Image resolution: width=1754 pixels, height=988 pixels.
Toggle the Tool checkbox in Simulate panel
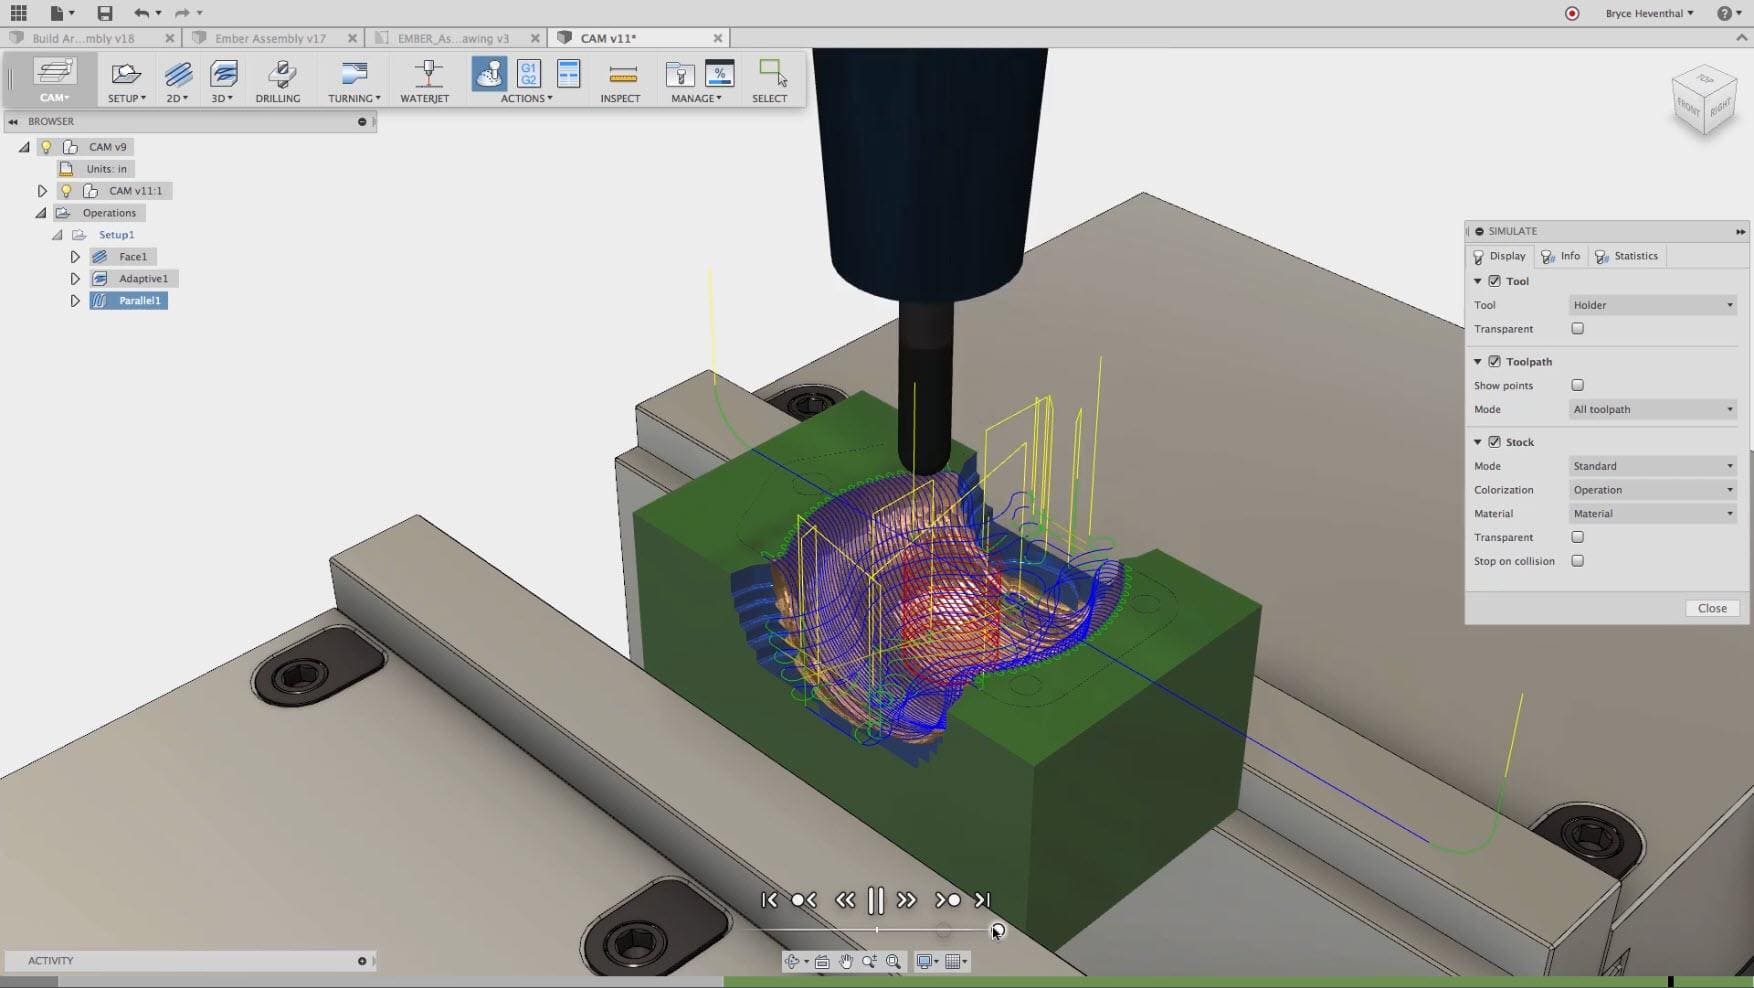click(1494, 281)
